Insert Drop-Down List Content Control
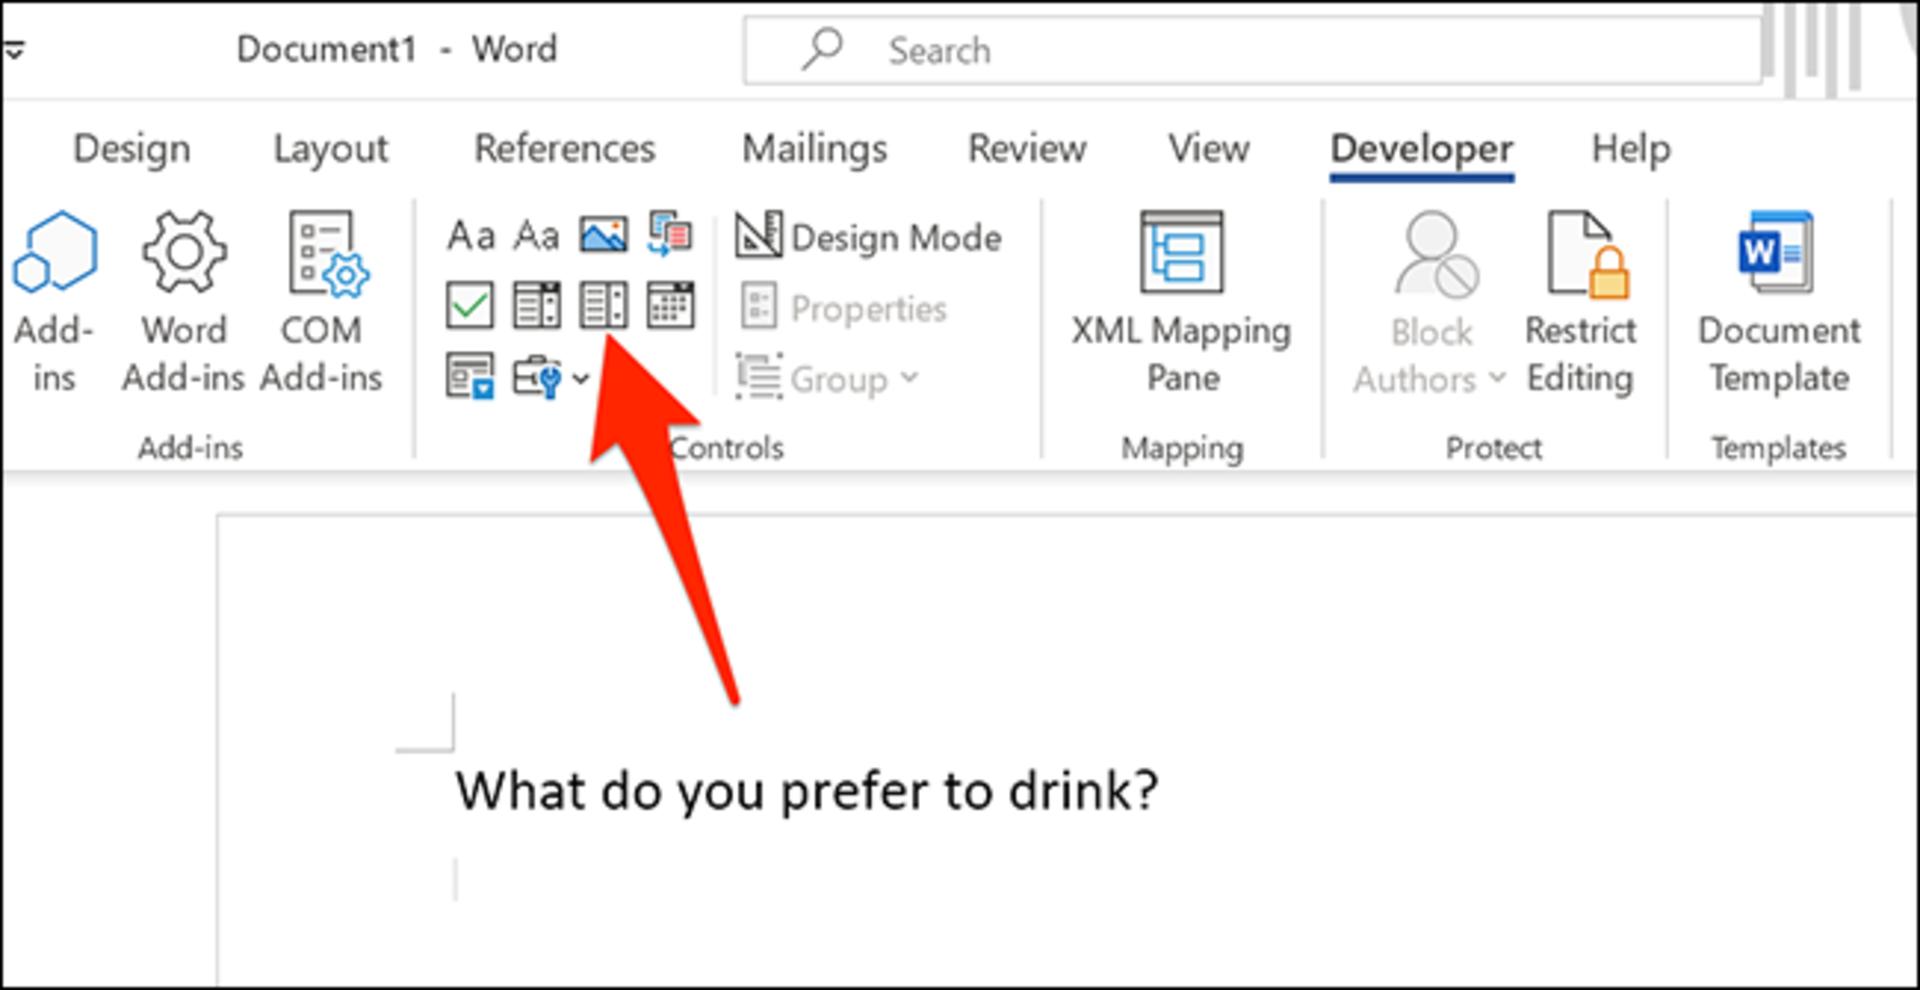1920x990 pixels. tap(604, 305)
